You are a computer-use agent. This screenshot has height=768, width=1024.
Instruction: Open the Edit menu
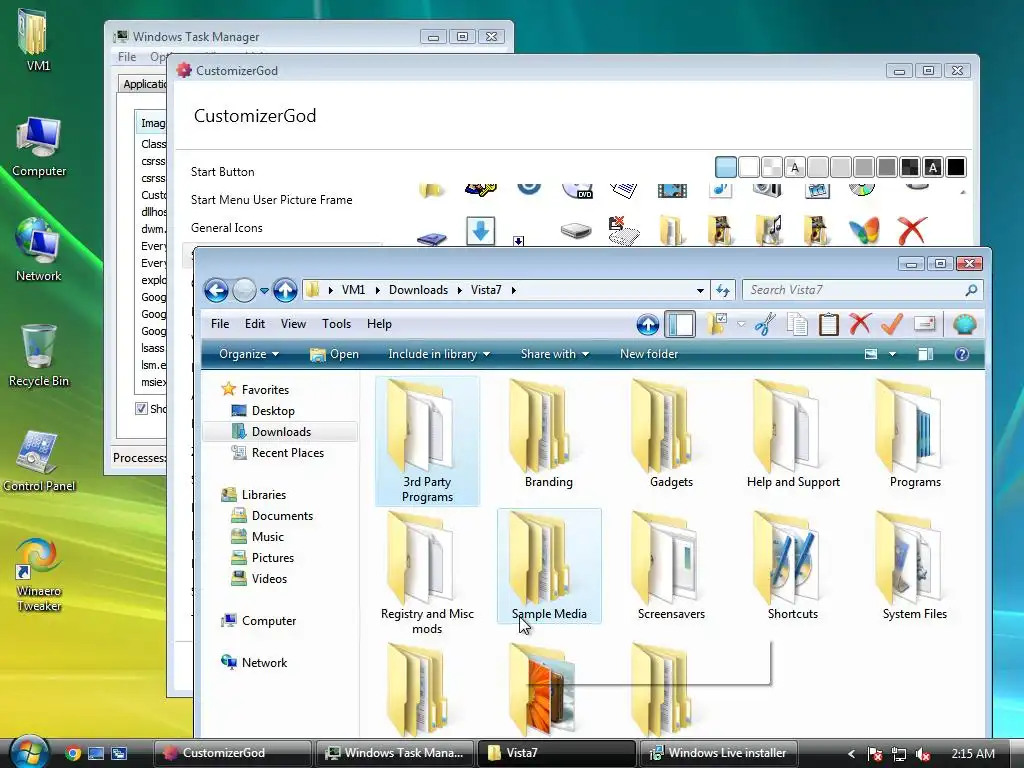point(255,324)
